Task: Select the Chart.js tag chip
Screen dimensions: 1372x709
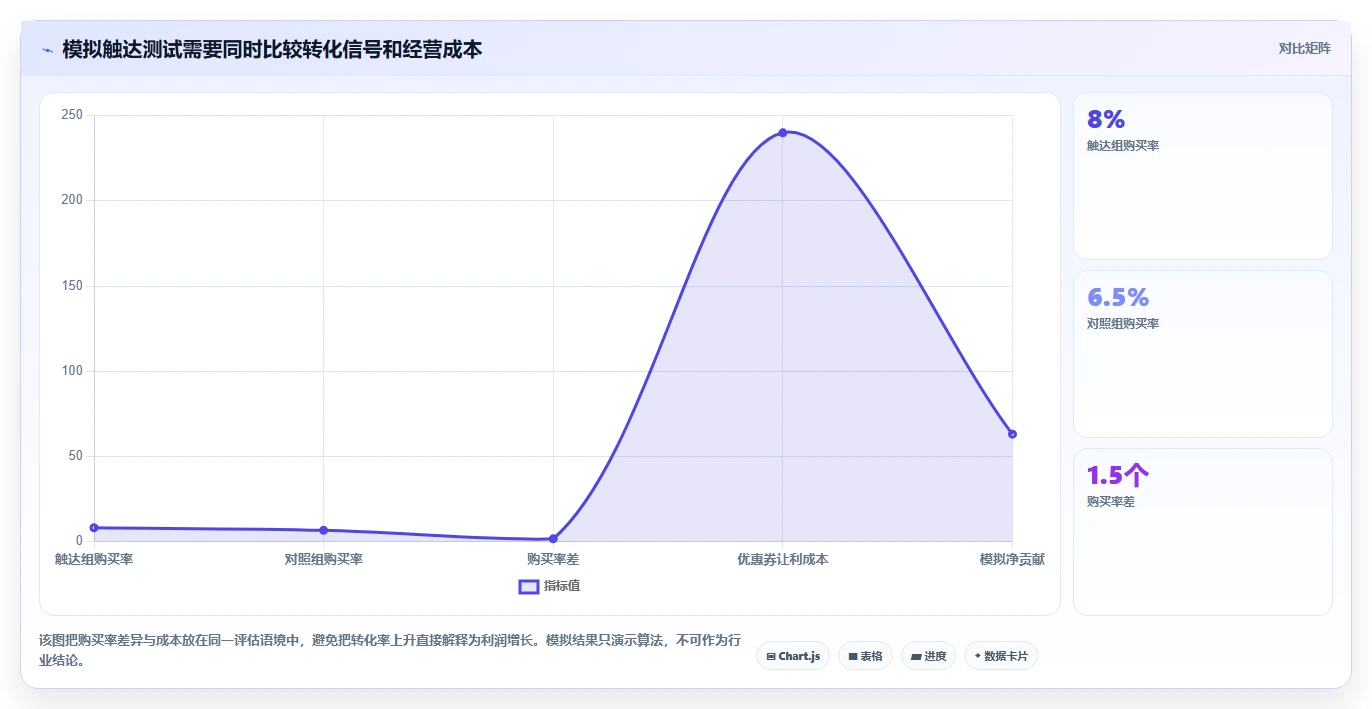Action: [792, 656]
